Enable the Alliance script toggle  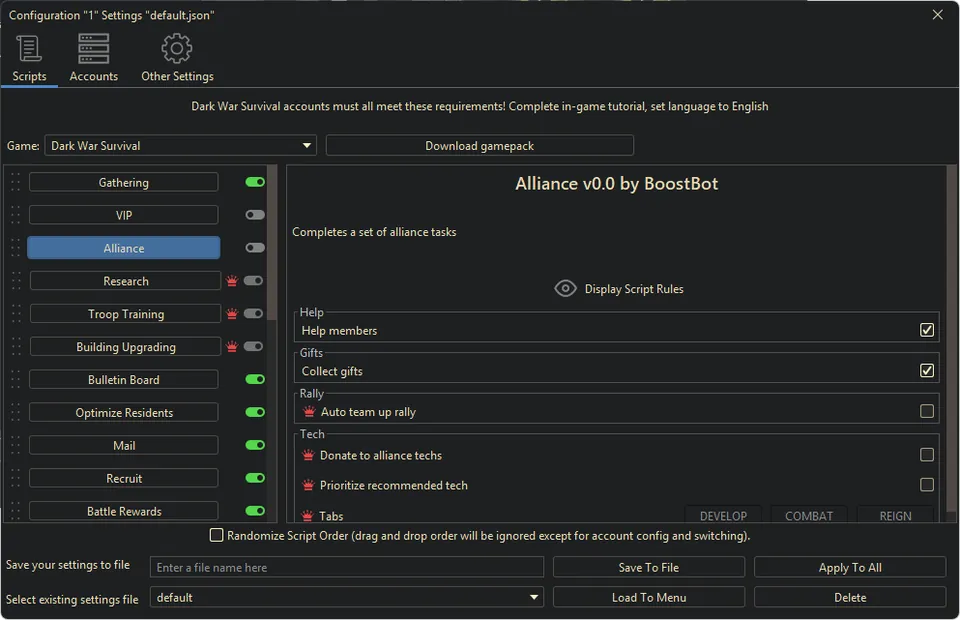coord(255,248)
